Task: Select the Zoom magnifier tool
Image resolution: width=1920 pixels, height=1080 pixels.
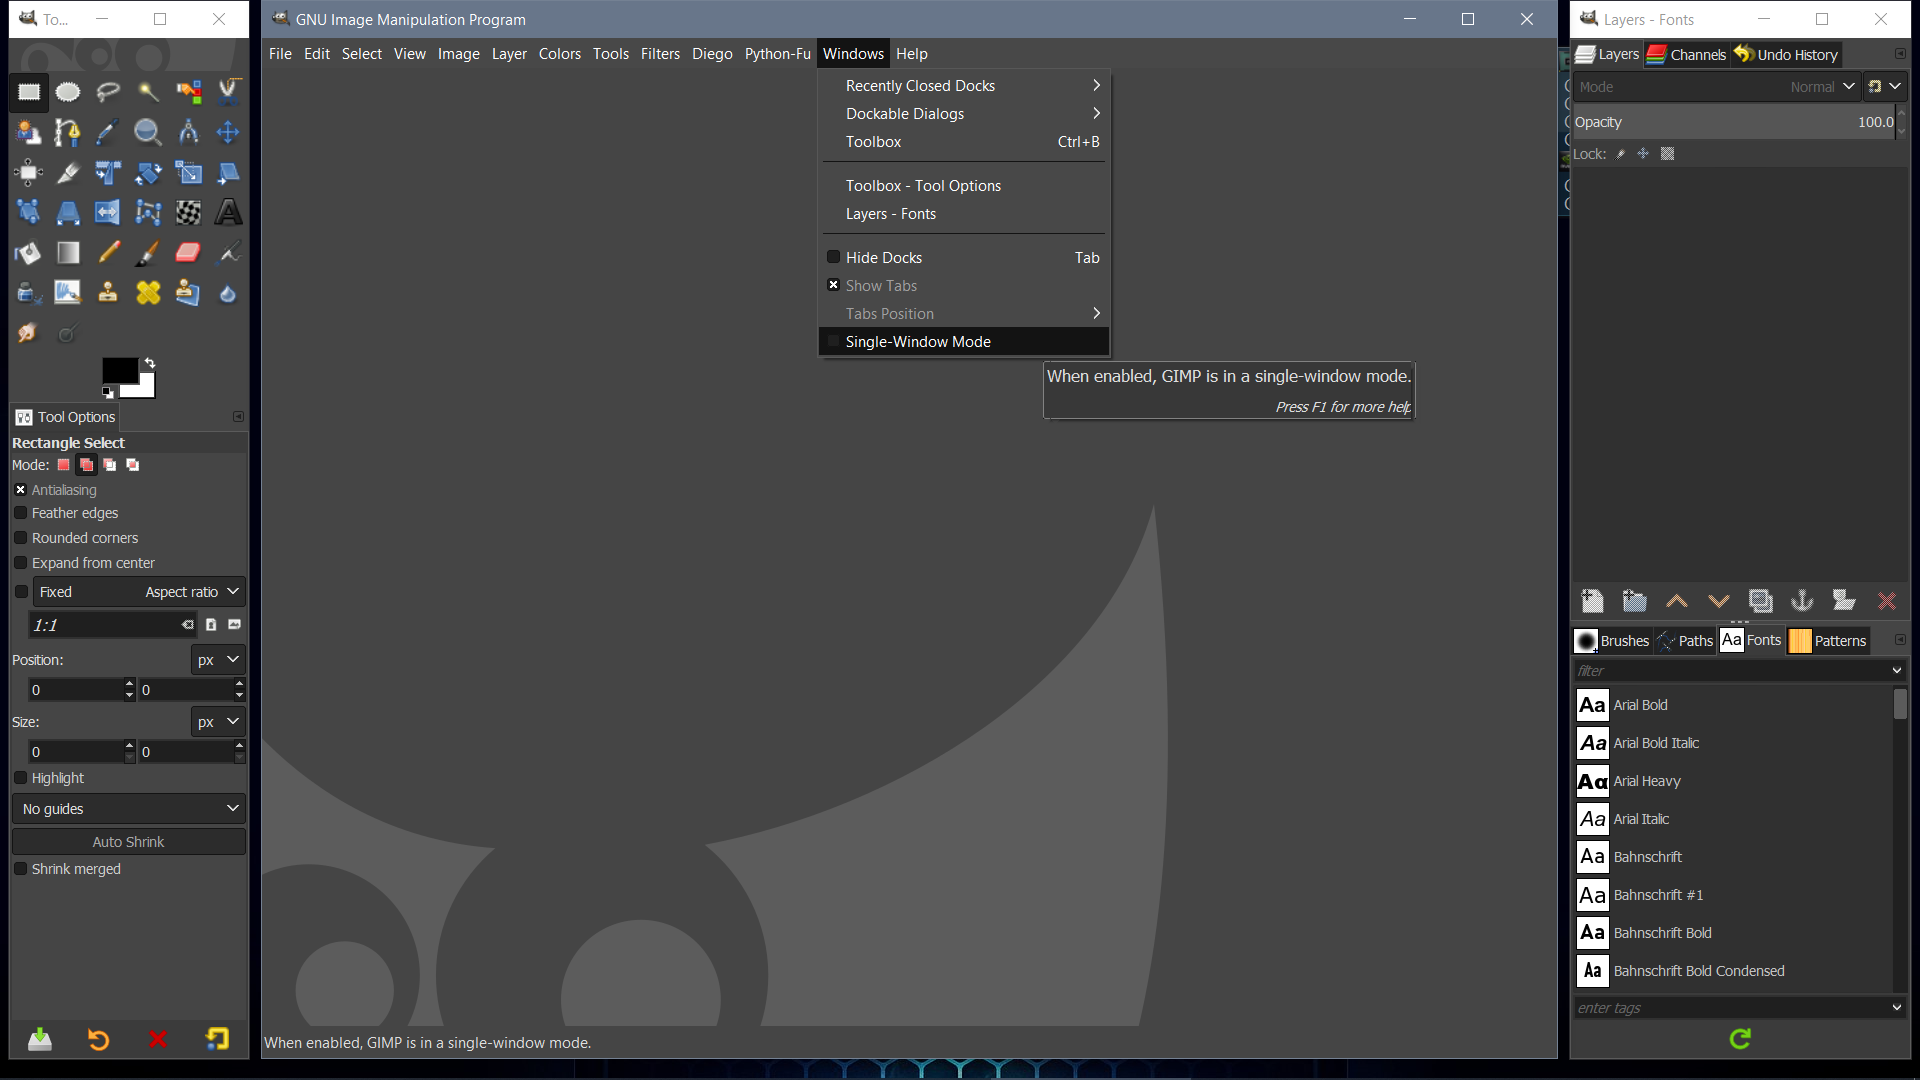Action: click(x=148, y=132)
